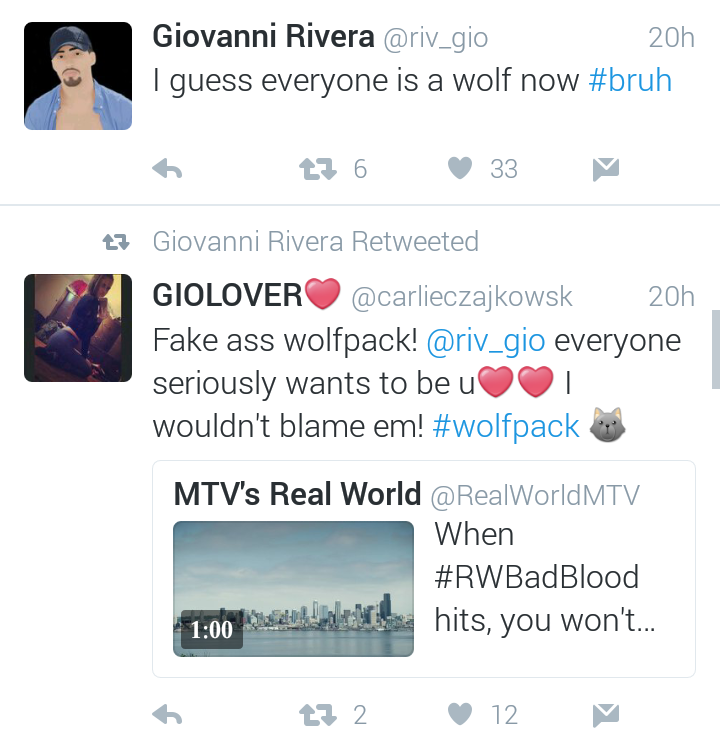Open the #bruh hashtag

(x=630, y=80)
